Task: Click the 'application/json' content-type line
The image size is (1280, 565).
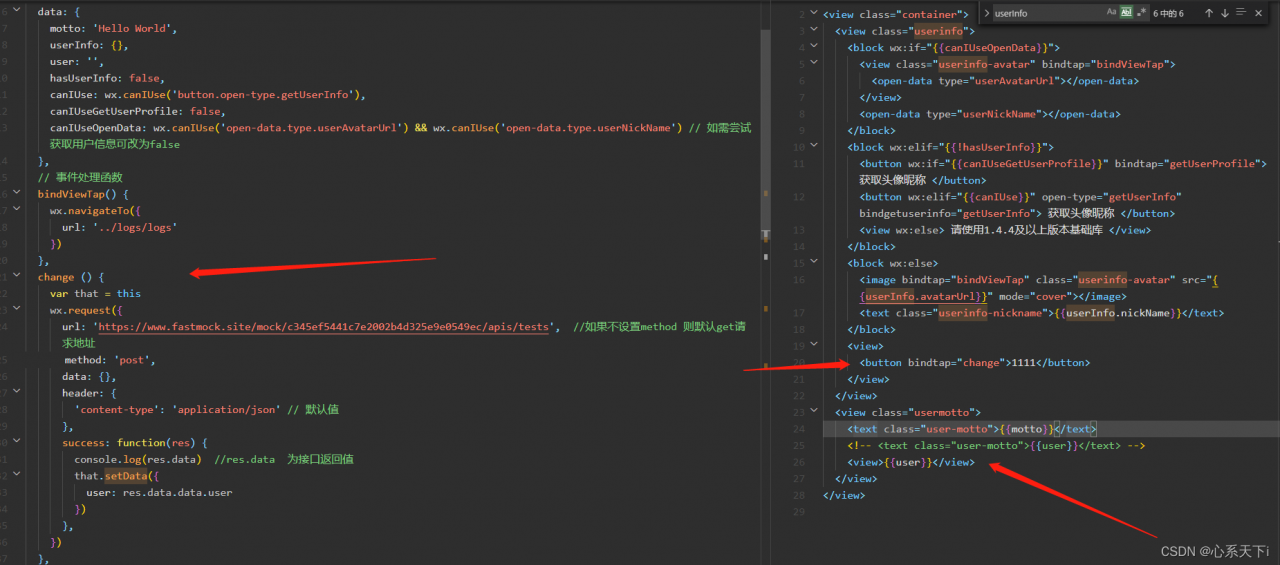Action: pyautogui.click(x=207, y=410)
